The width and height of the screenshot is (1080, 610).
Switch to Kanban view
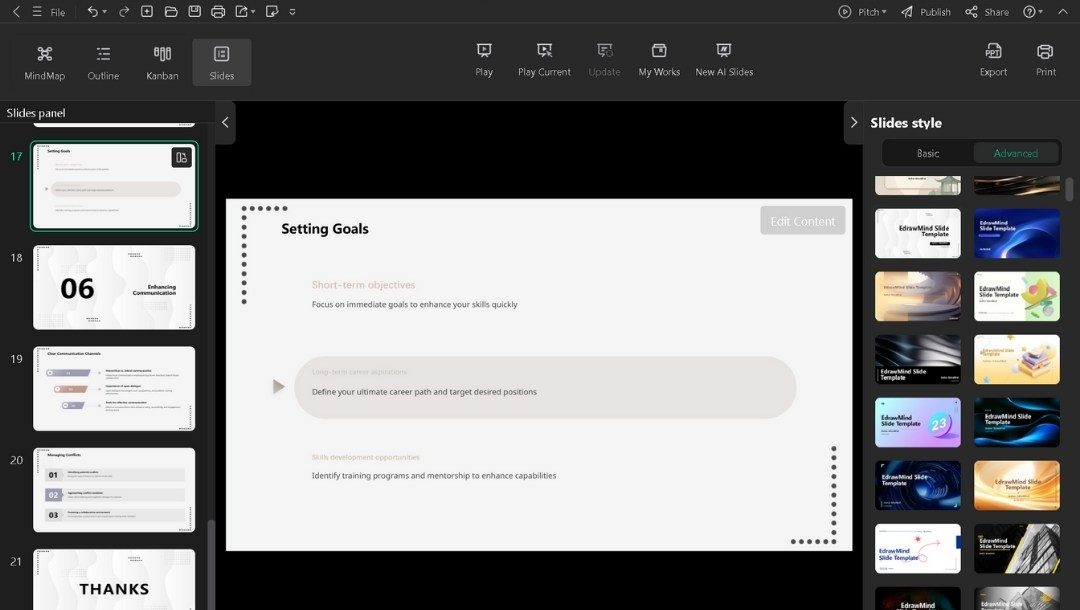tap(161, 61)
